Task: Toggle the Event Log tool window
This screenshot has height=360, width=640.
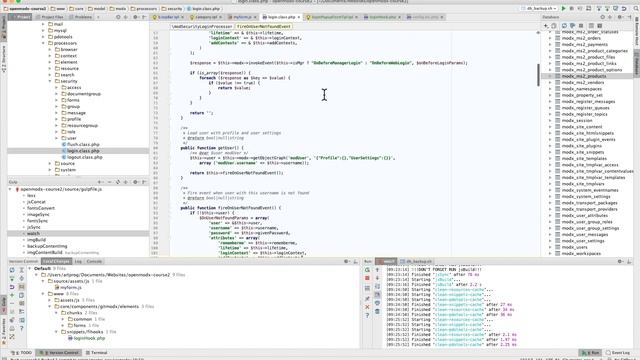Action: pyautogui.click(x=618, y=352)
